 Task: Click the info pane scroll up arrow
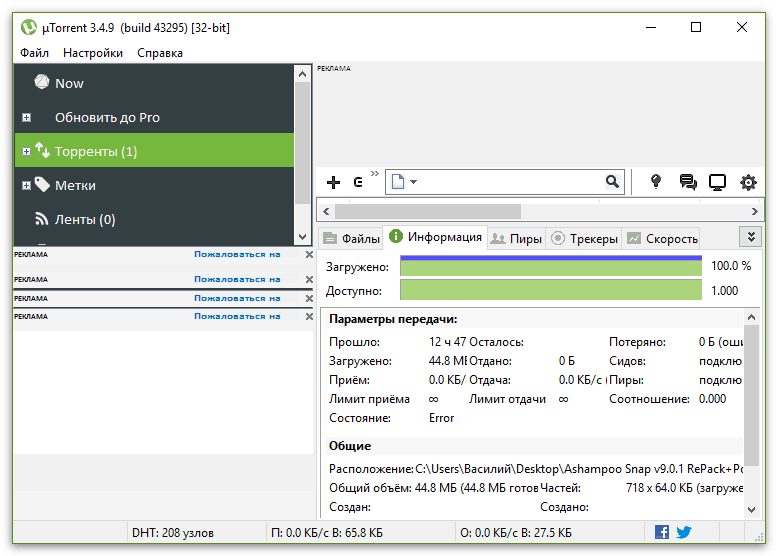(751, 317)
